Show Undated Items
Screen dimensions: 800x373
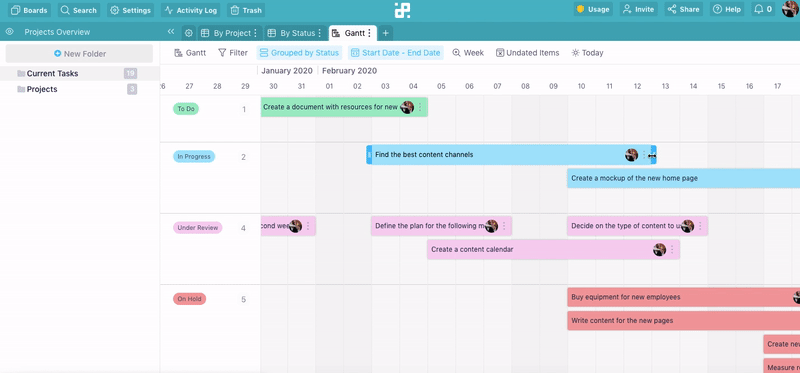coord(528,53)
